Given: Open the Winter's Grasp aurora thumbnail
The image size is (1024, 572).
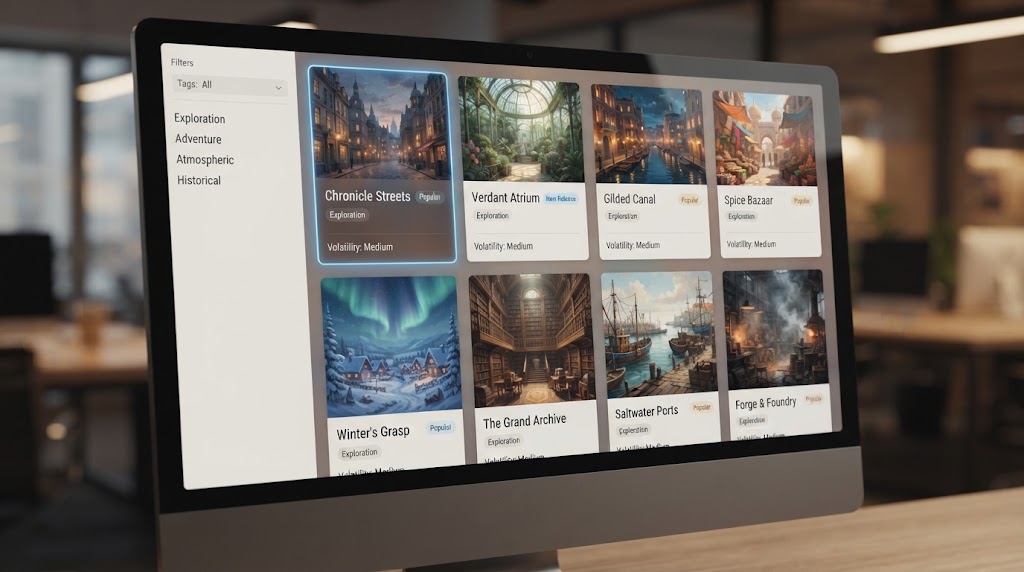Looking at the screenshot, I should (390, 346).
